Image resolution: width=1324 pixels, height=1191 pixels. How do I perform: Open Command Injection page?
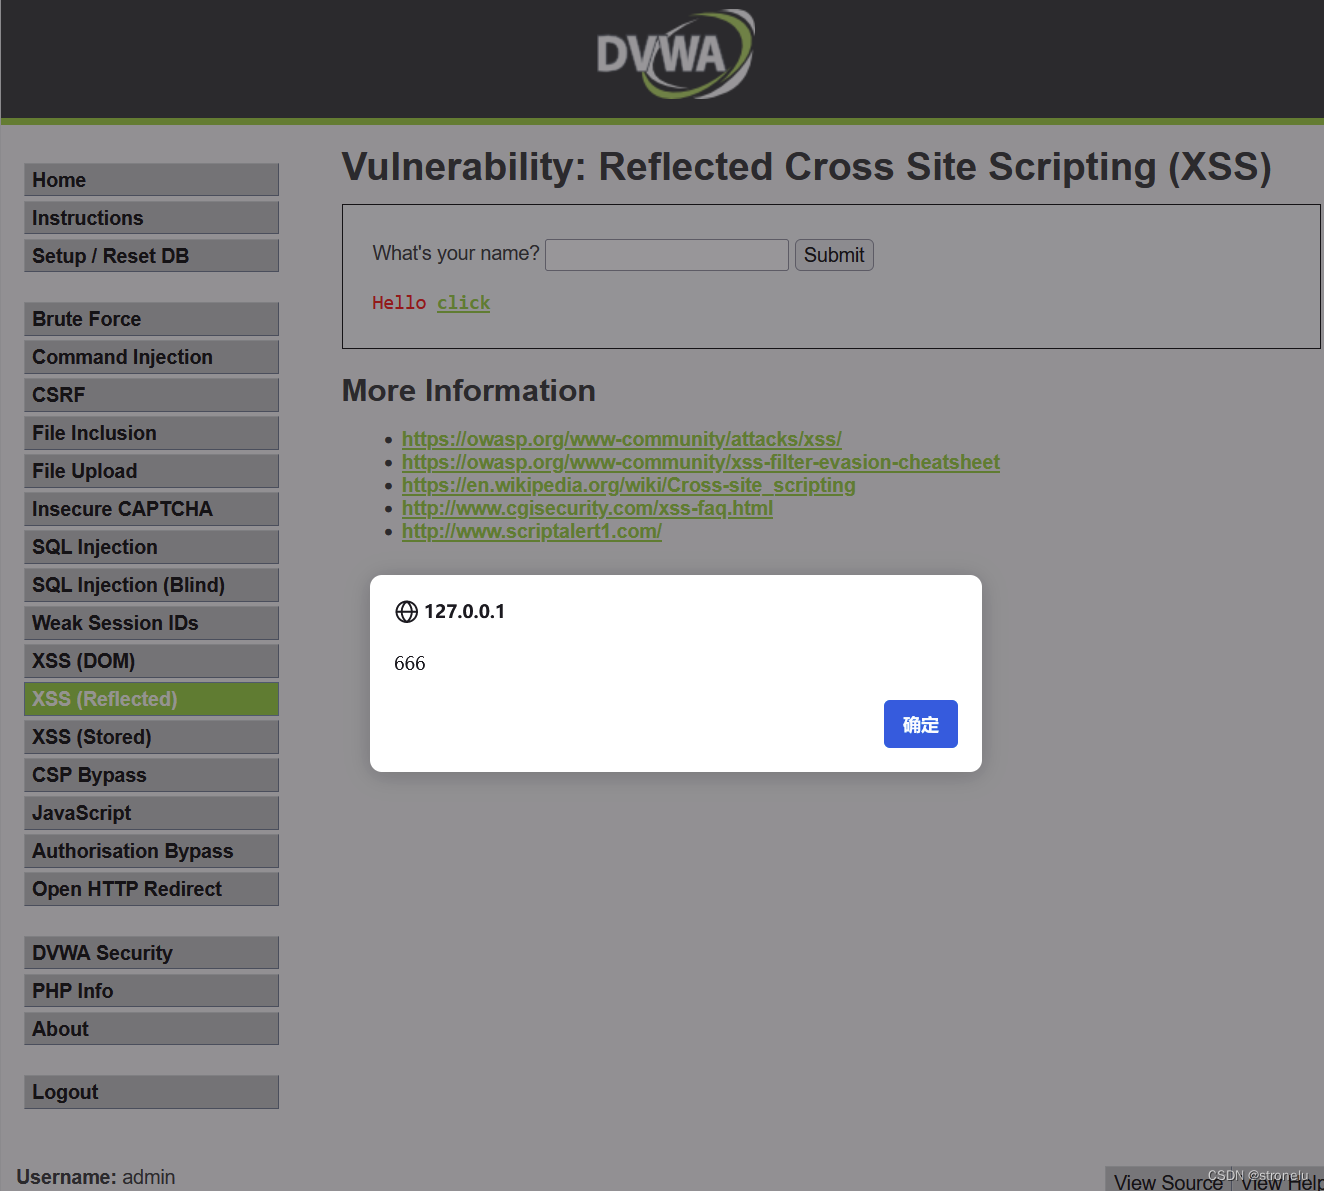click(151, 357)
